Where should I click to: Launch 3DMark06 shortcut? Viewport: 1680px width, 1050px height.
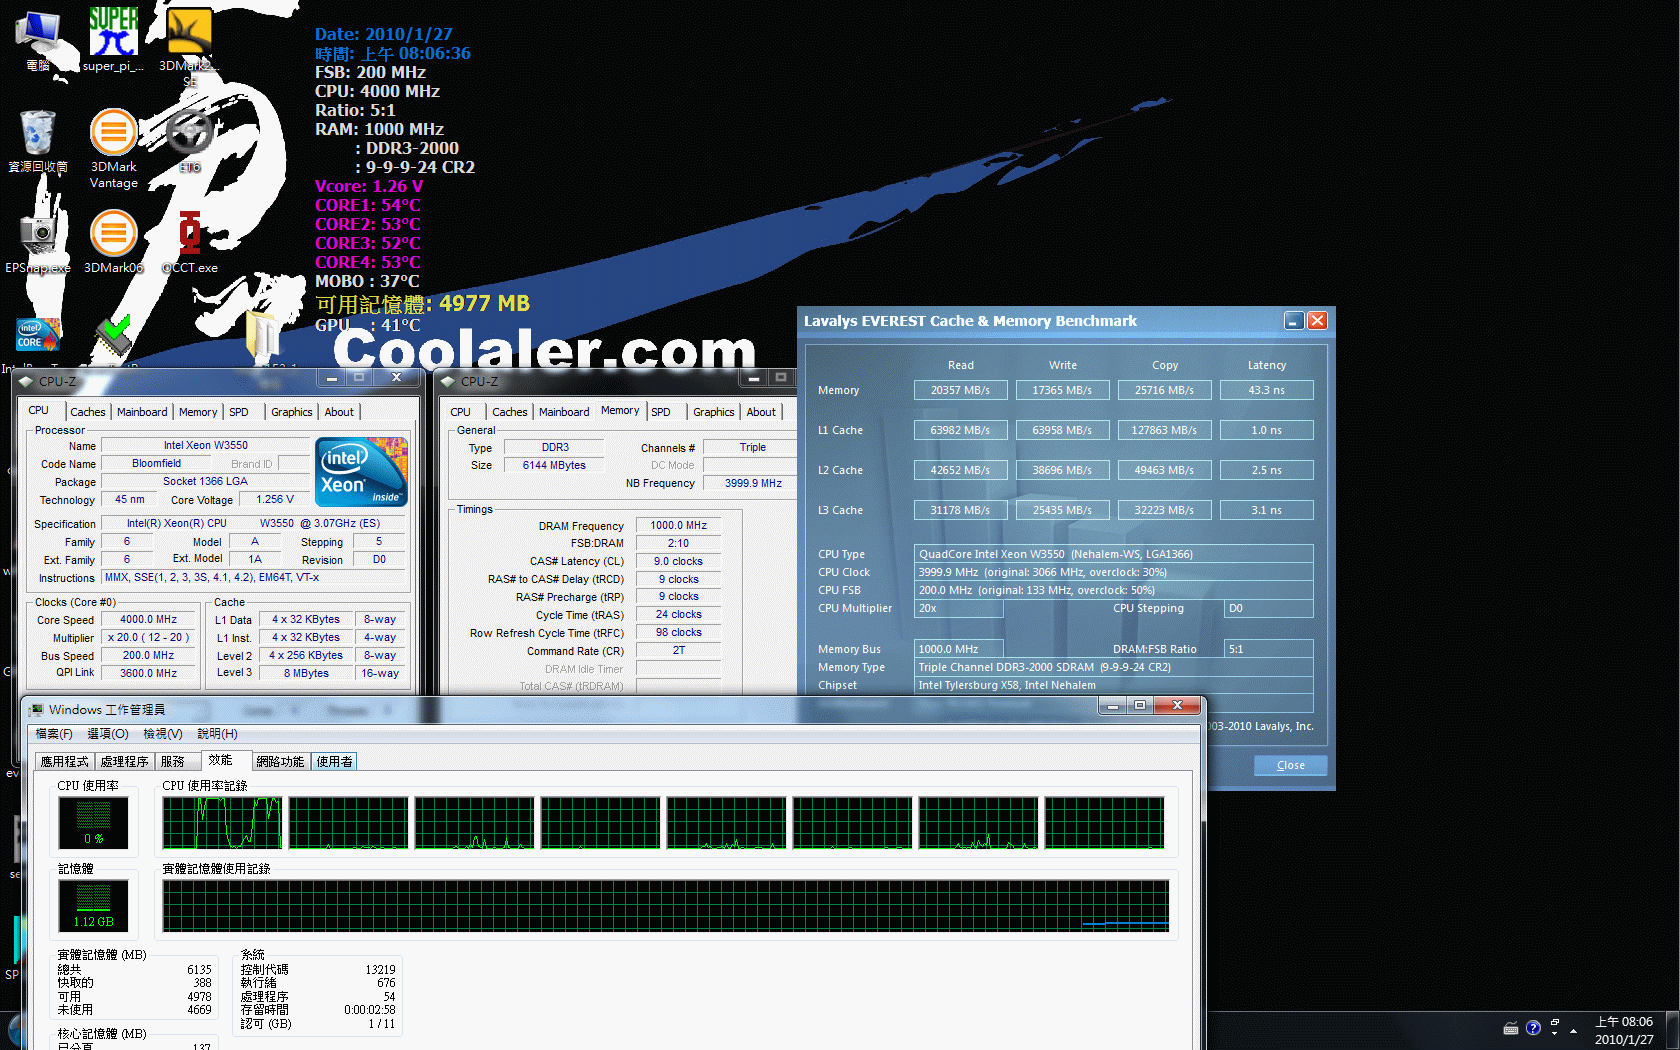[x=114, y=240]
